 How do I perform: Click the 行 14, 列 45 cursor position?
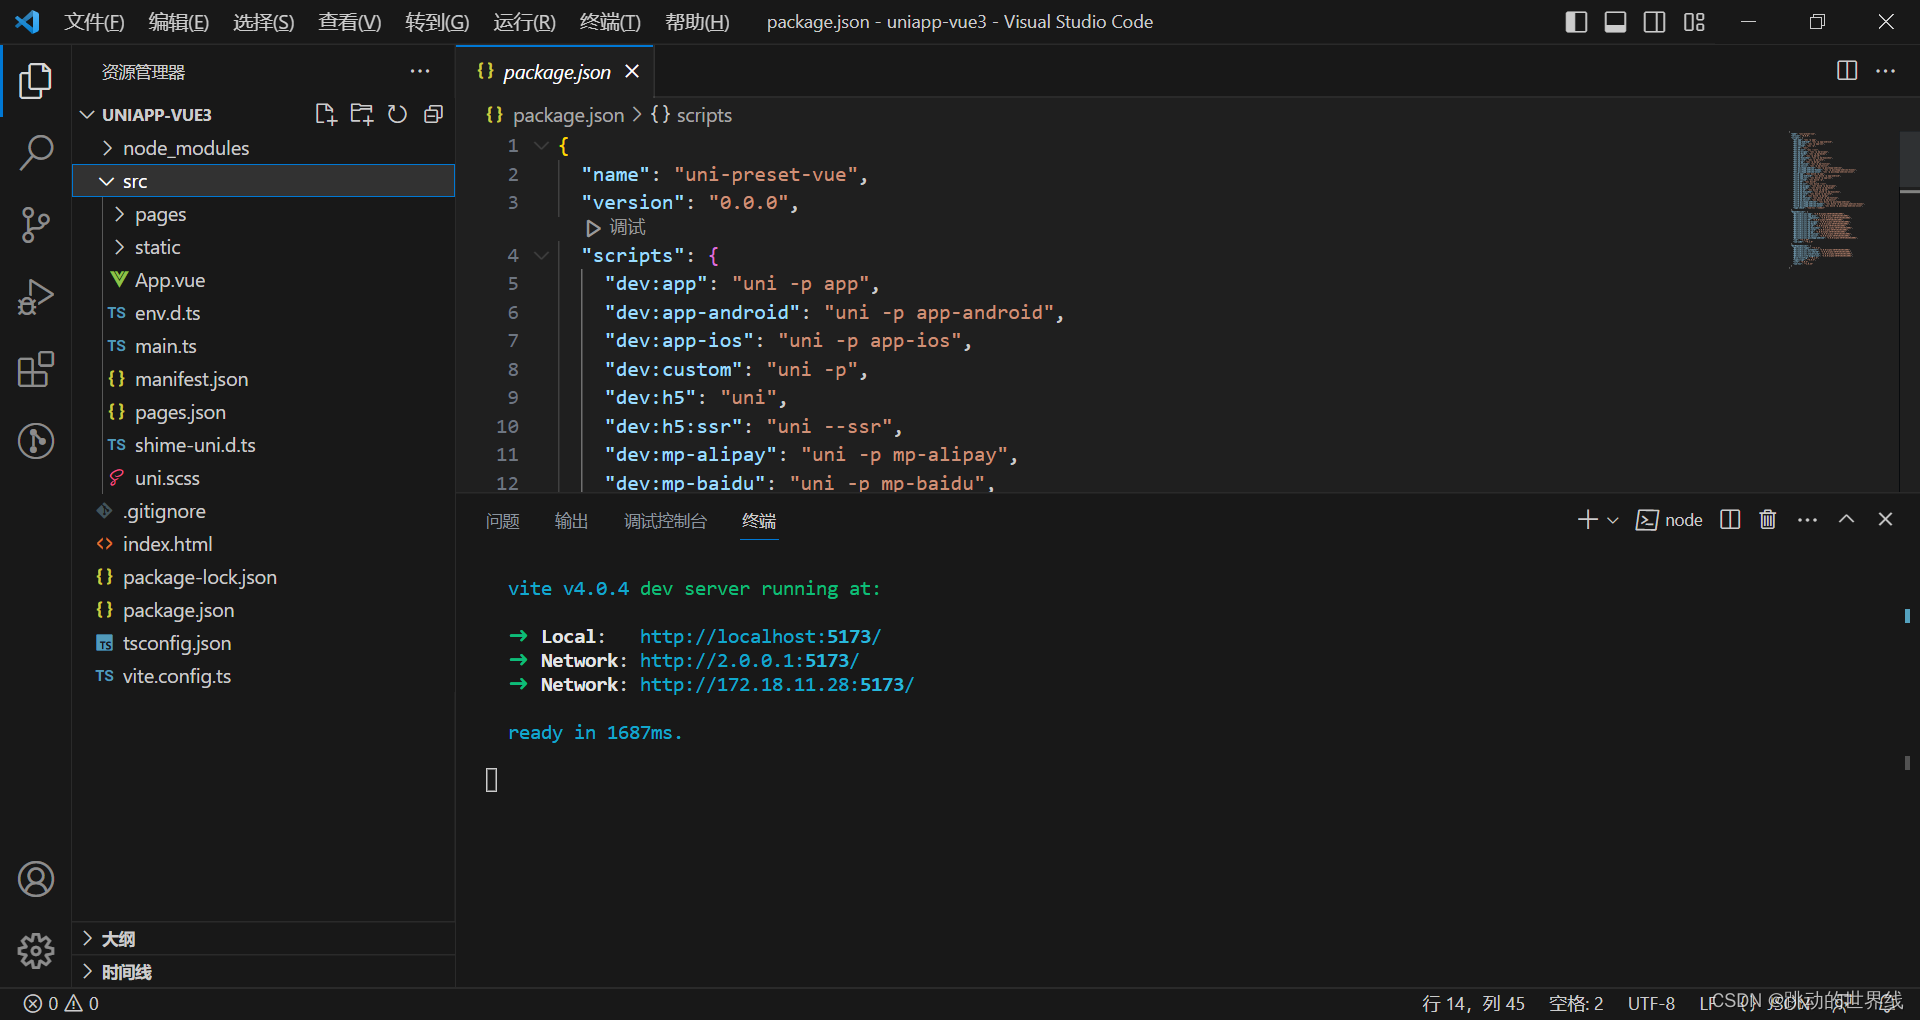click(x=1473, y=1004)
